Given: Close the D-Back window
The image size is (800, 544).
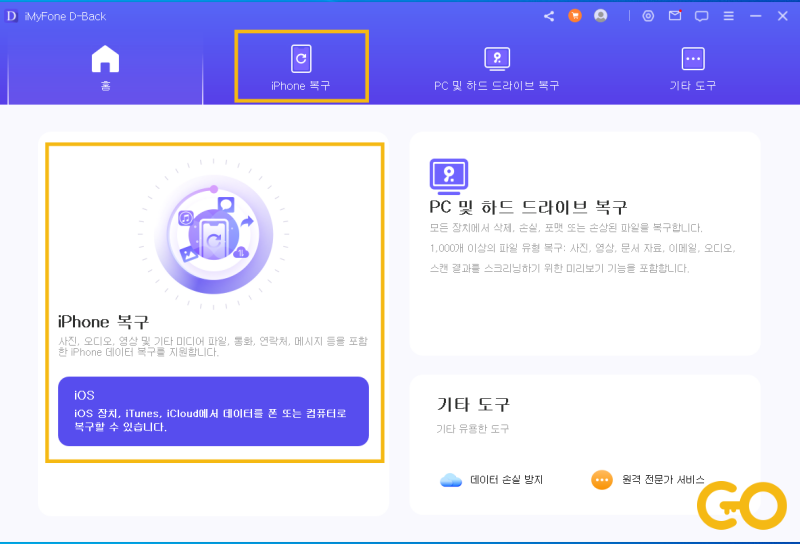Looking at the screenshot, I should (783, 16).
